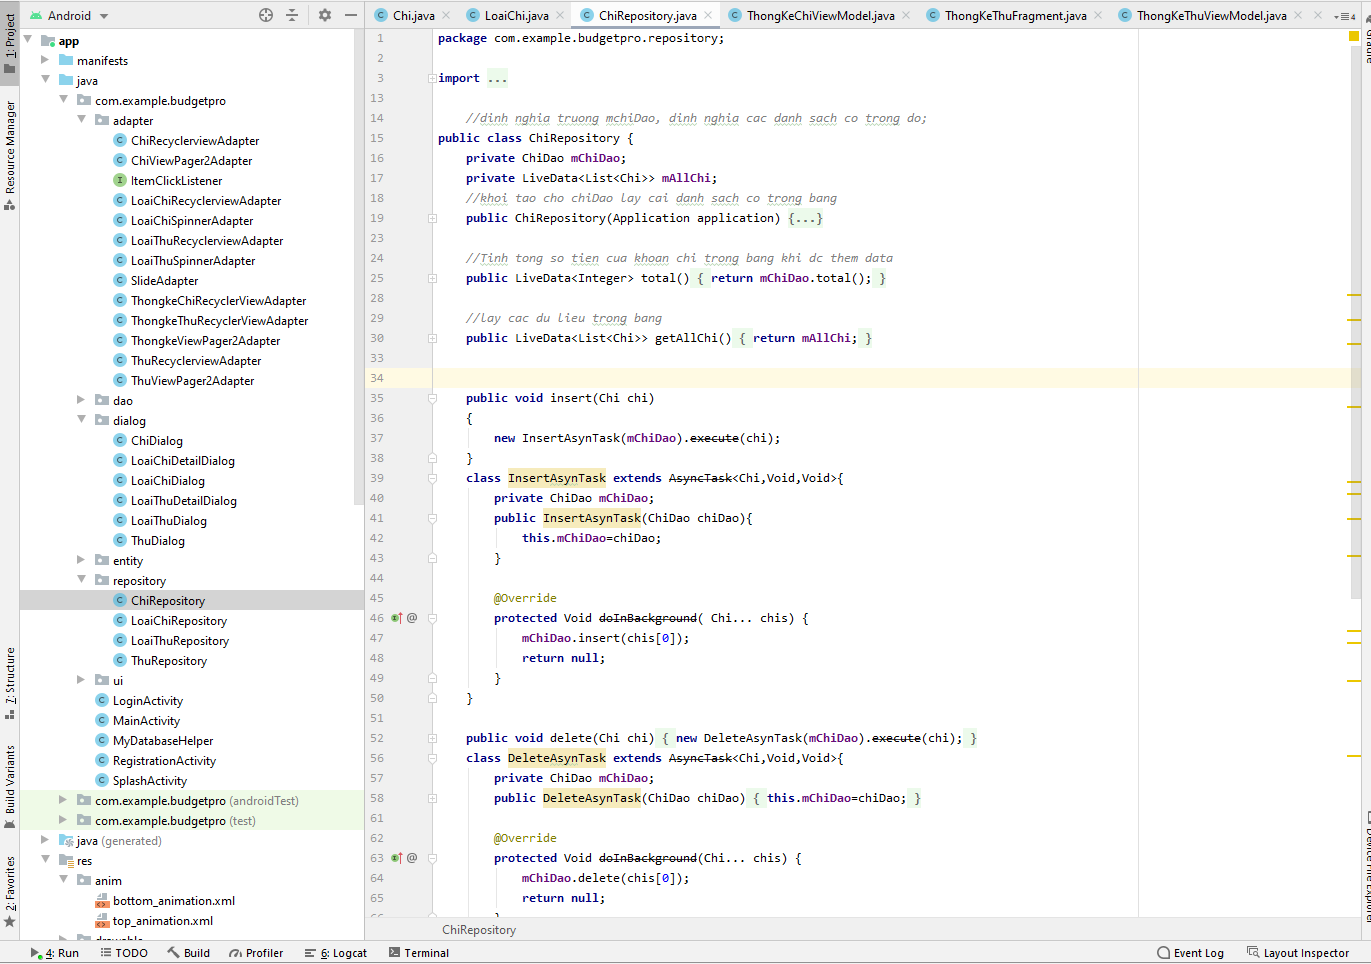Switch to Chi.java tab
This screenshot has height=964, width=1371.
tap(413, 15)
